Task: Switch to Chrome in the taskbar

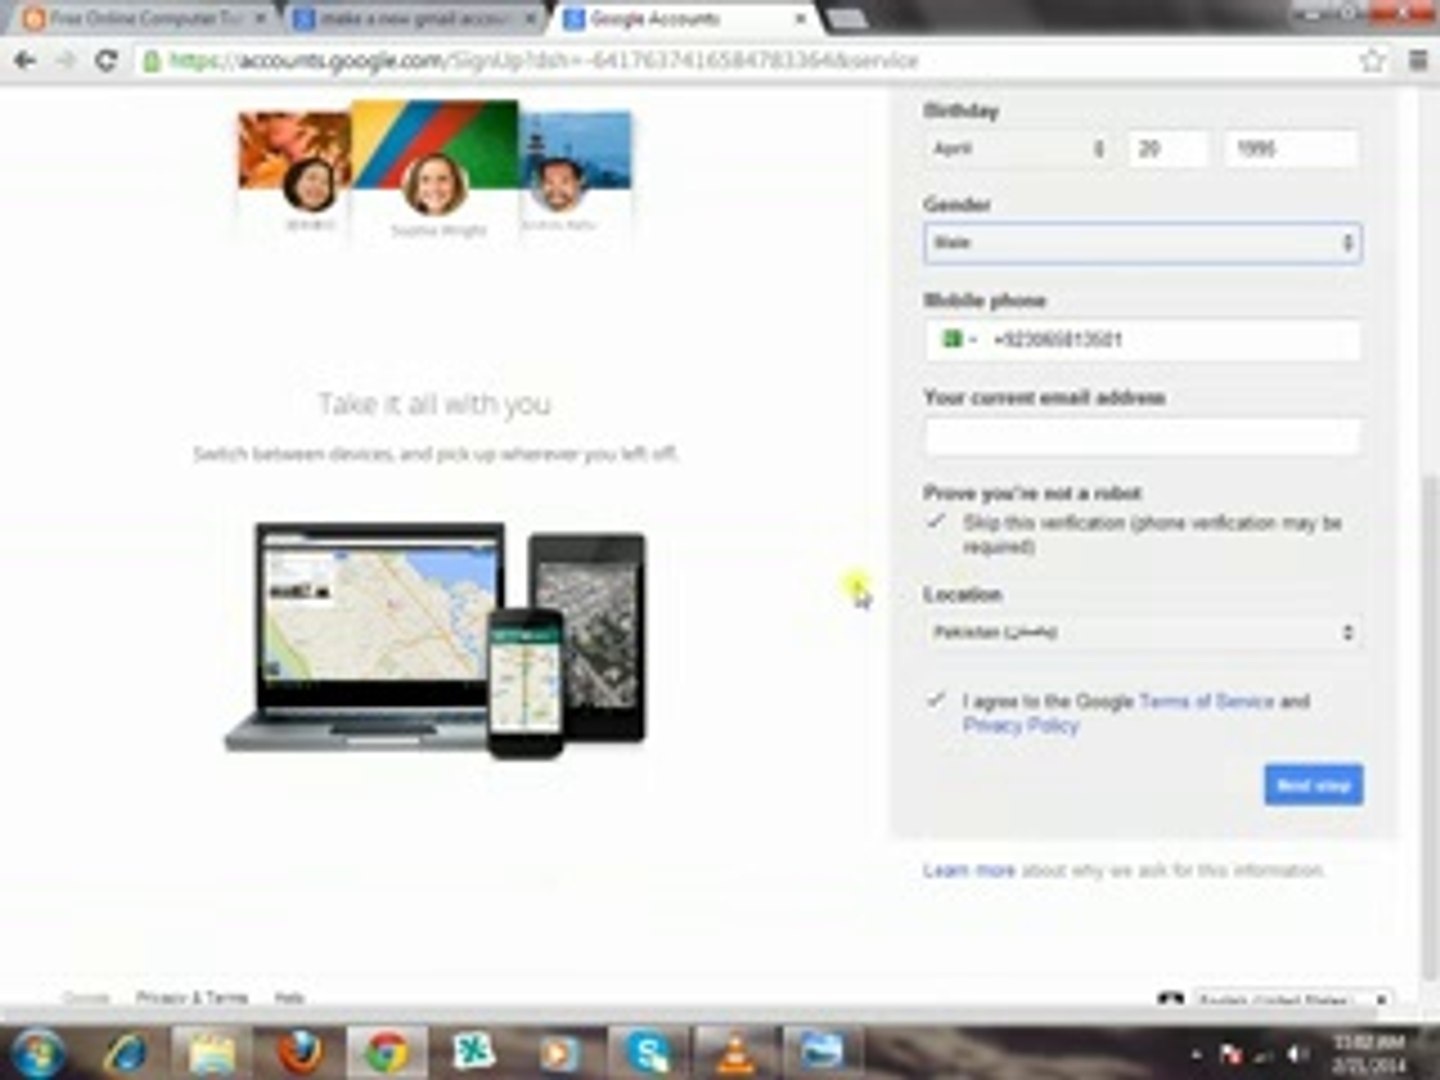Action: tap(387, 1052)
